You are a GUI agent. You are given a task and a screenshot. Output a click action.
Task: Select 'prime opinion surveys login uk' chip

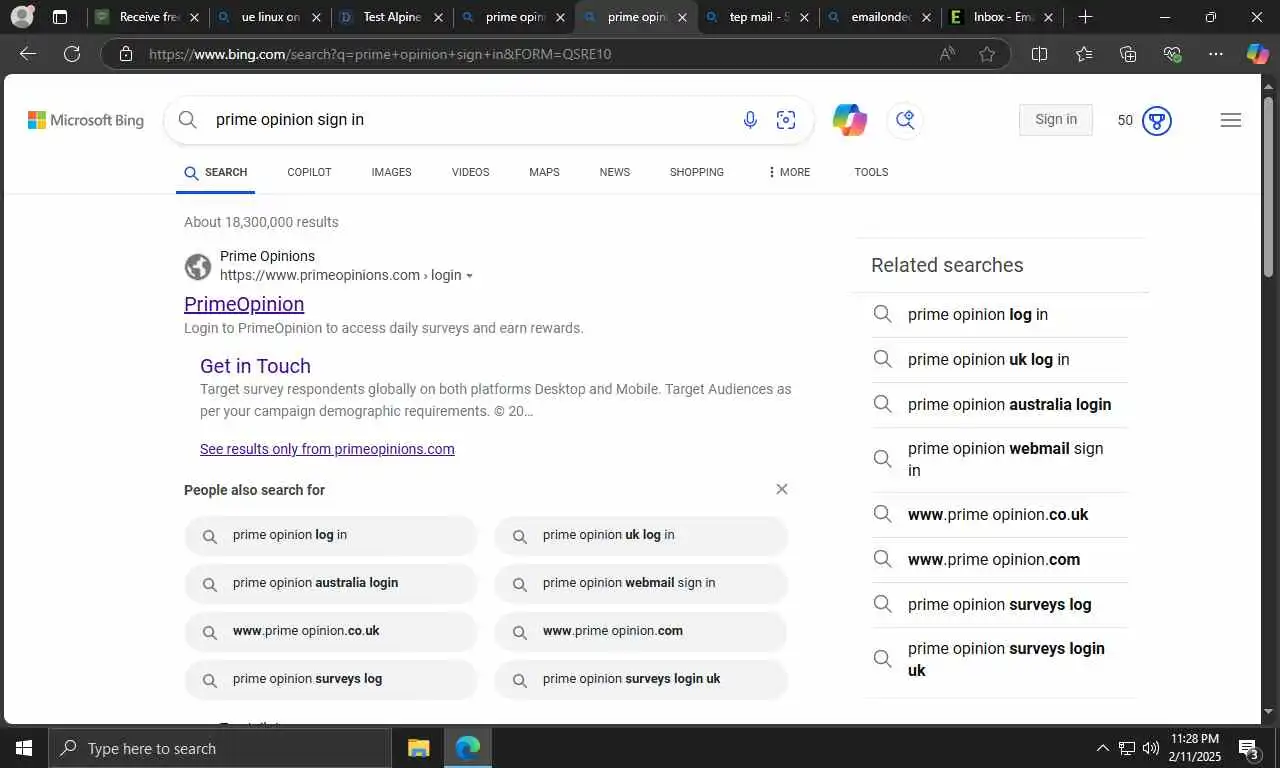641,679
